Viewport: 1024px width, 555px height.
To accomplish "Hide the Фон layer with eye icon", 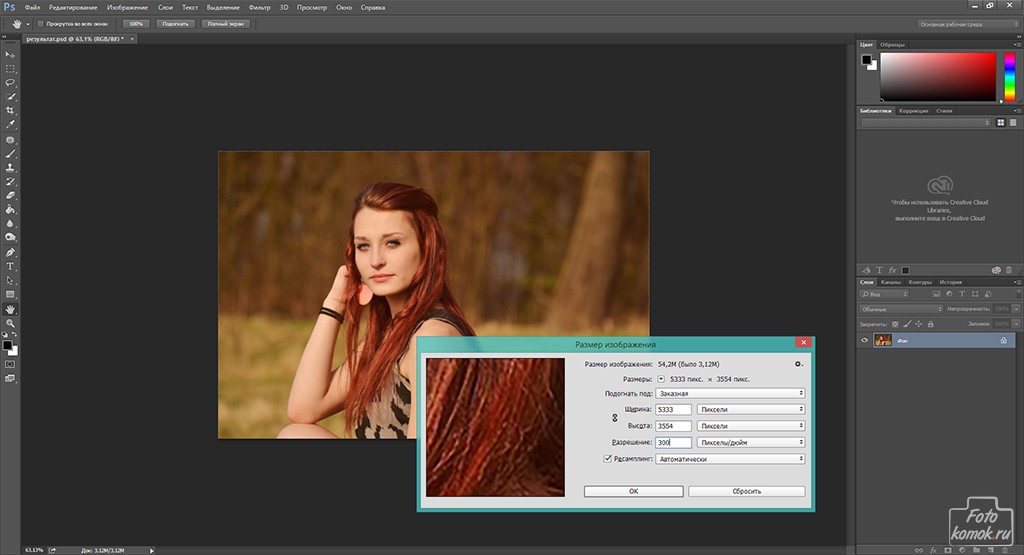I will point(865,341).
